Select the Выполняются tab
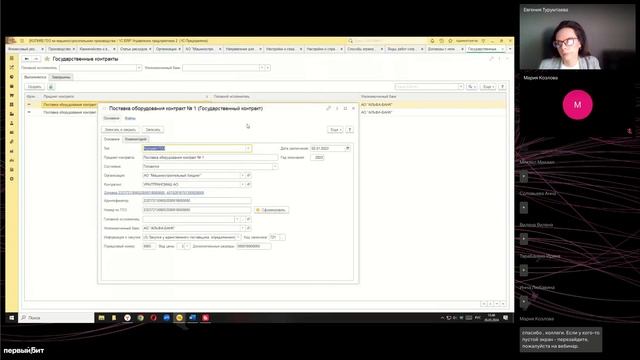 (35, 77)
